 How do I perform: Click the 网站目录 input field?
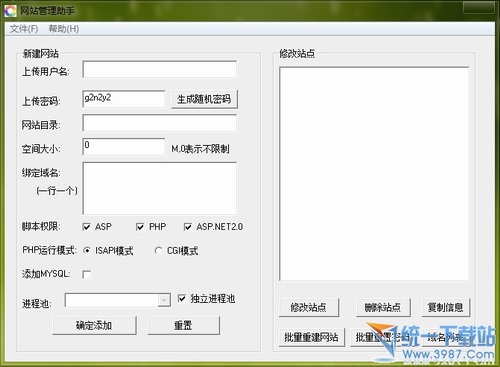pos(160,123)
